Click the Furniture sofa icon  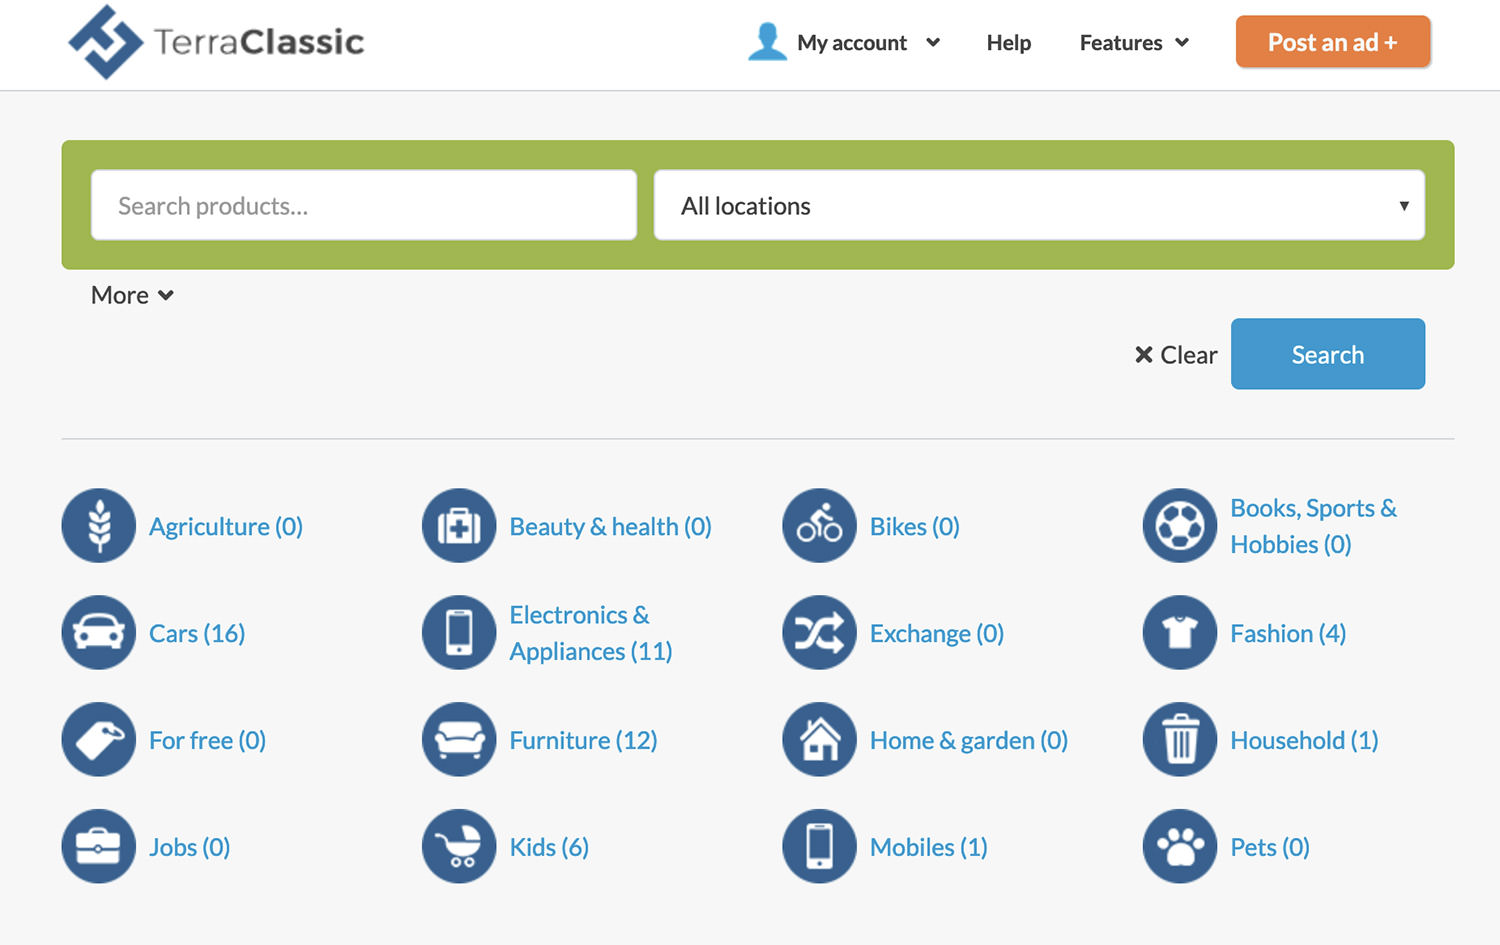[459, 740]
